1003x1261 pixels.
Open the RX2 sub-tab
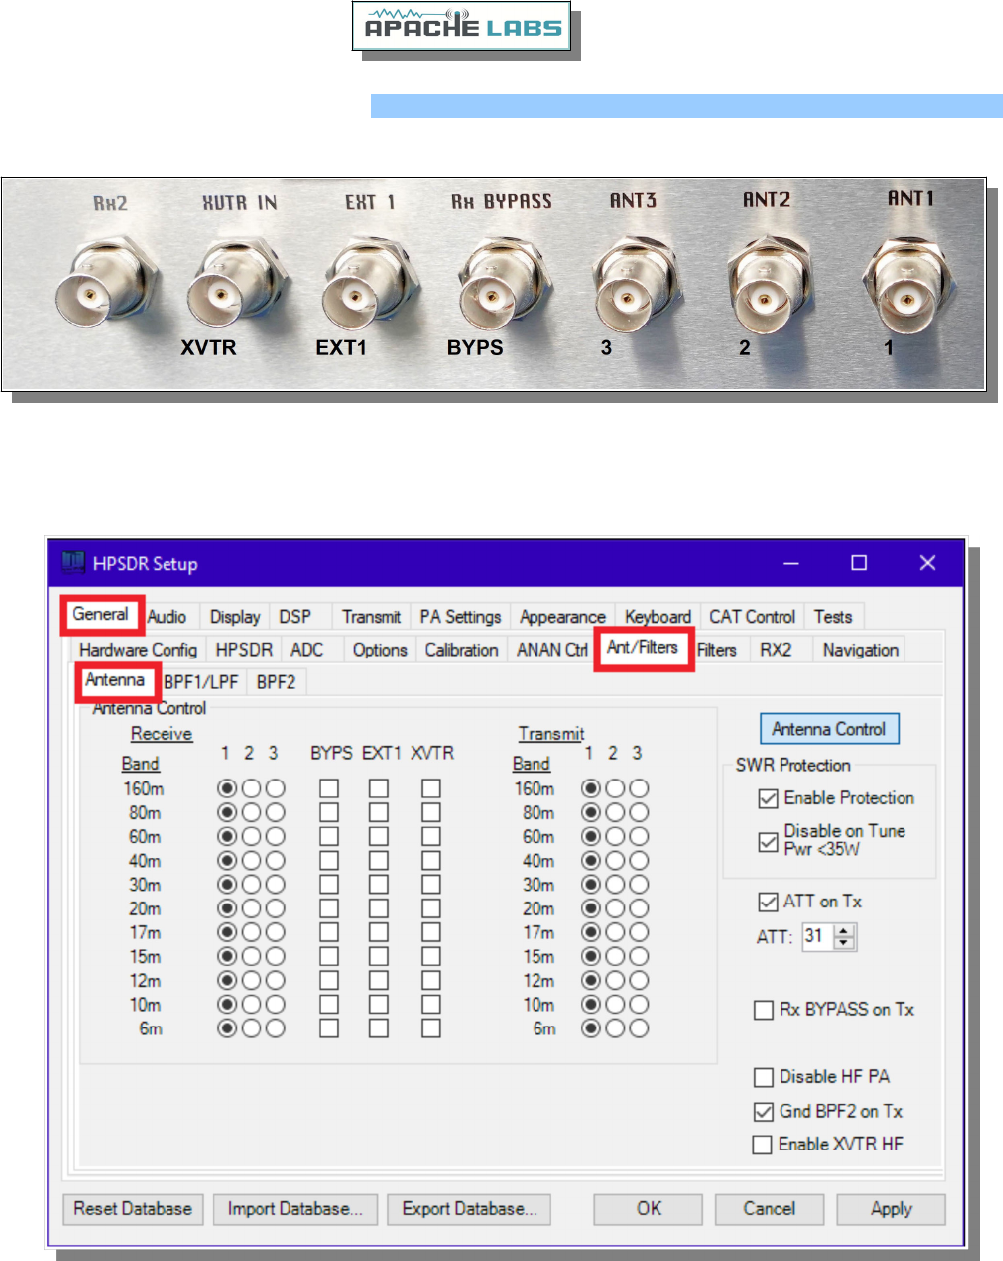point(775,650)
